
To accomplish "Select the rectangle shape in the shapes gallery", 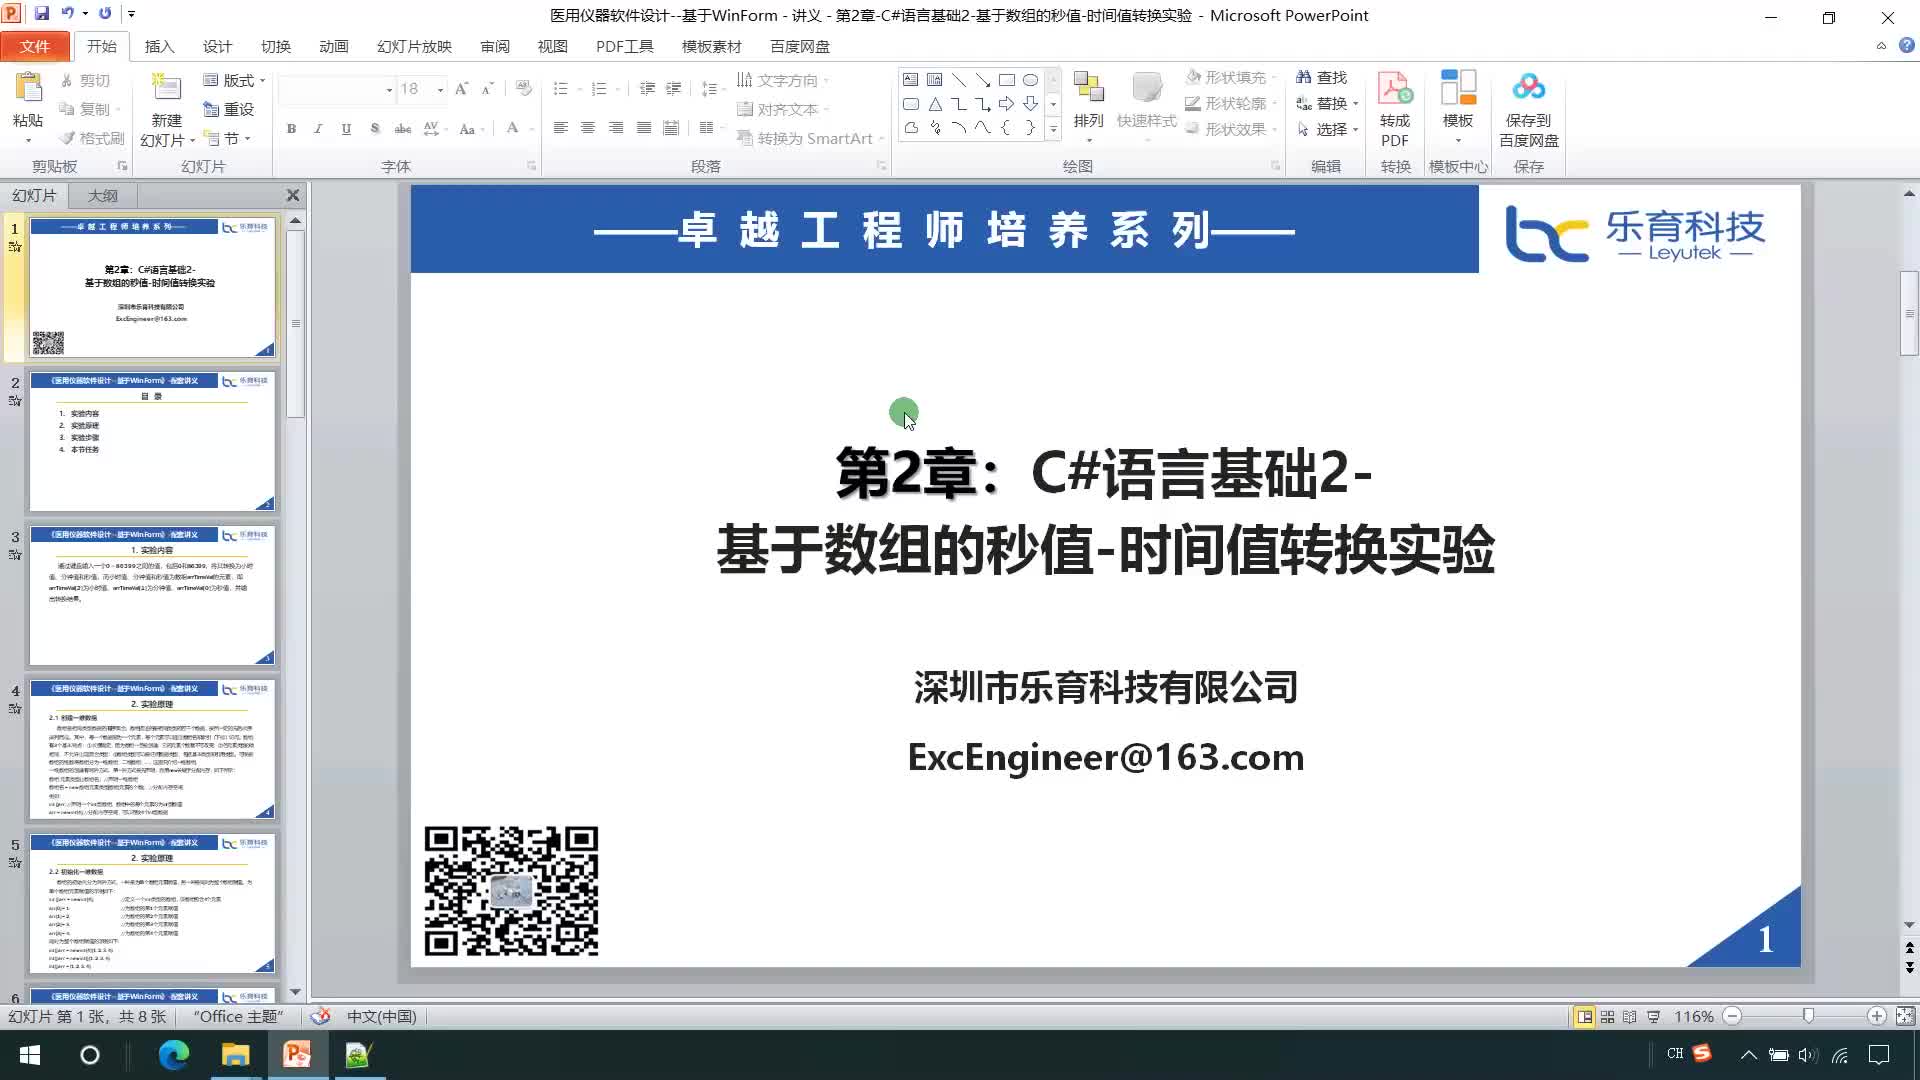I will tap(1006, 80).
